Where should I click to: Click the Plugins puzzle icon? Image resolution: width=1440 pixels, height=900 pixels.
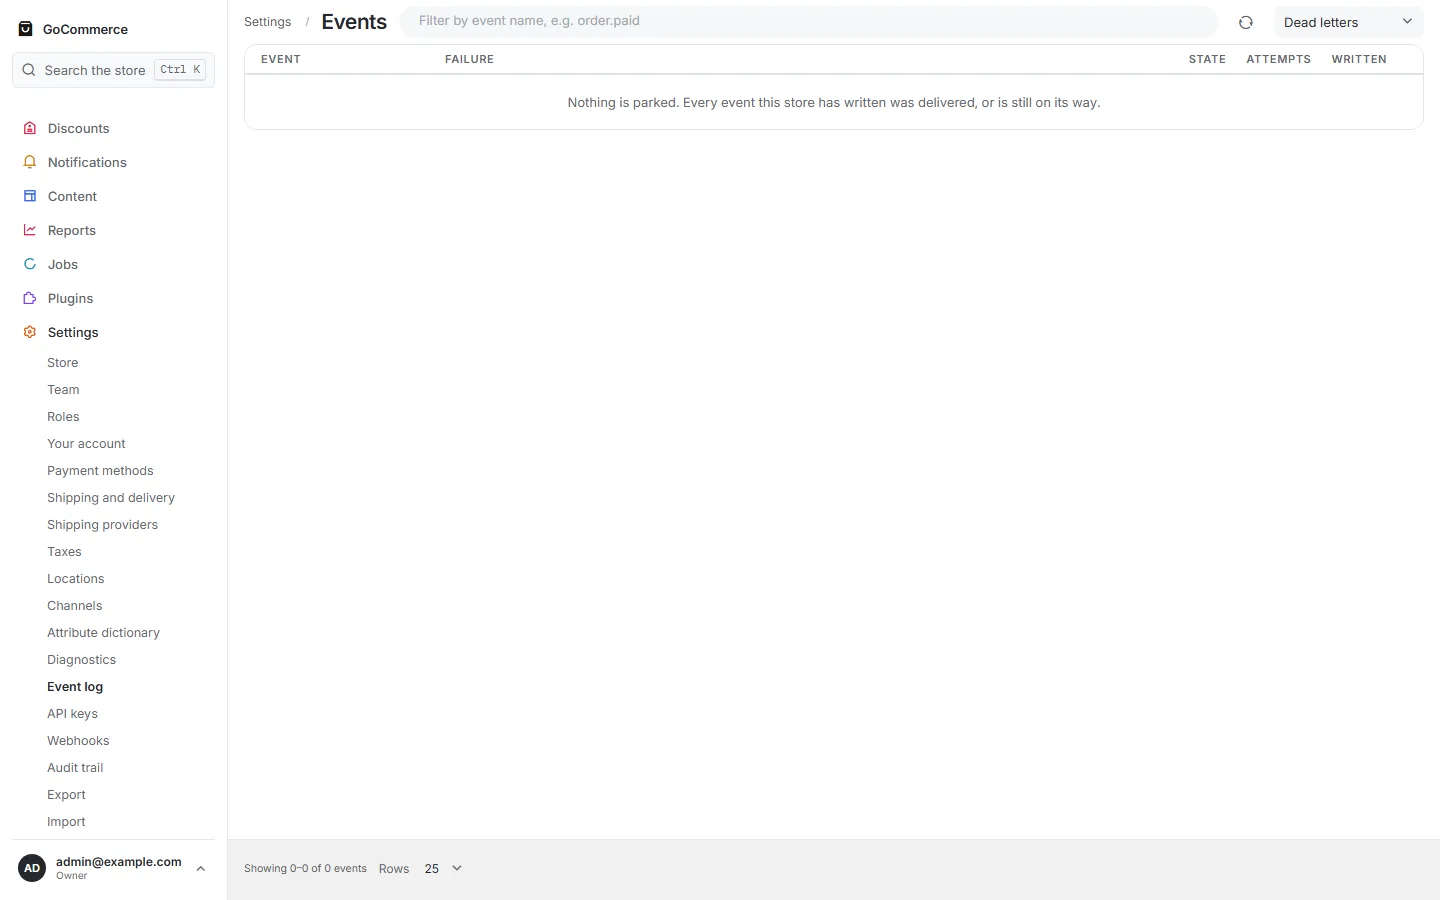tap(30, 298)
